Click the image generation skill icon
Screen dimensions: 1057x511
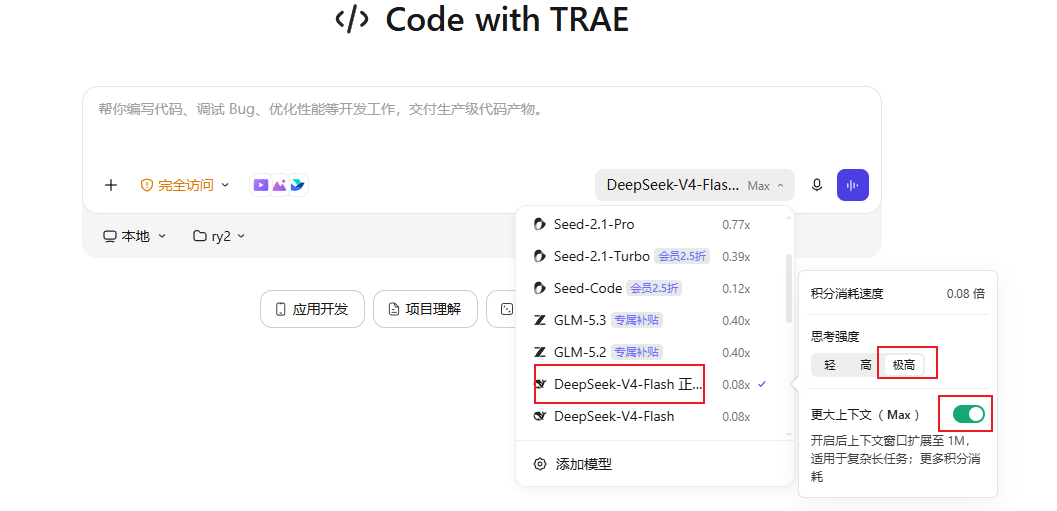[279, 185]
